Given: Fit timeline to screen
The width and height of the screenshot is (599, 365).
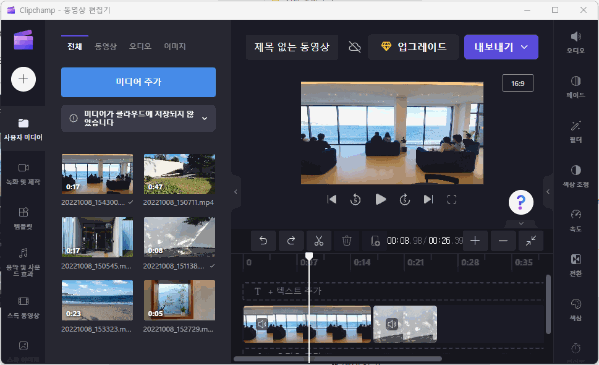Looking at the screenshot, I should [531, 241].
